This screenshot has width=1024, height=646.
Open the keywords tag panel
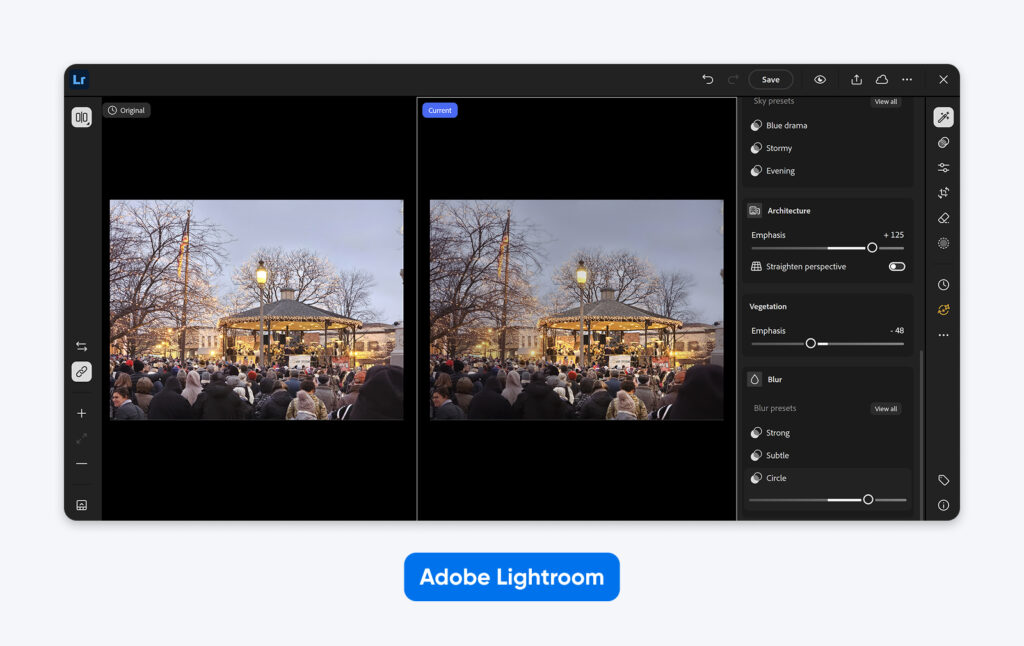pyautogui.click(x=943, y=480)
